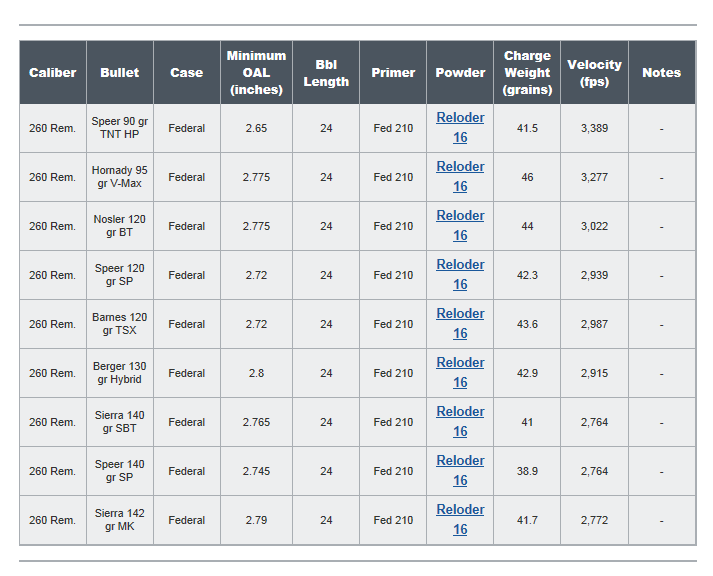713x576 pixels.
Task: Click the Notes column header
Action: 662,73
